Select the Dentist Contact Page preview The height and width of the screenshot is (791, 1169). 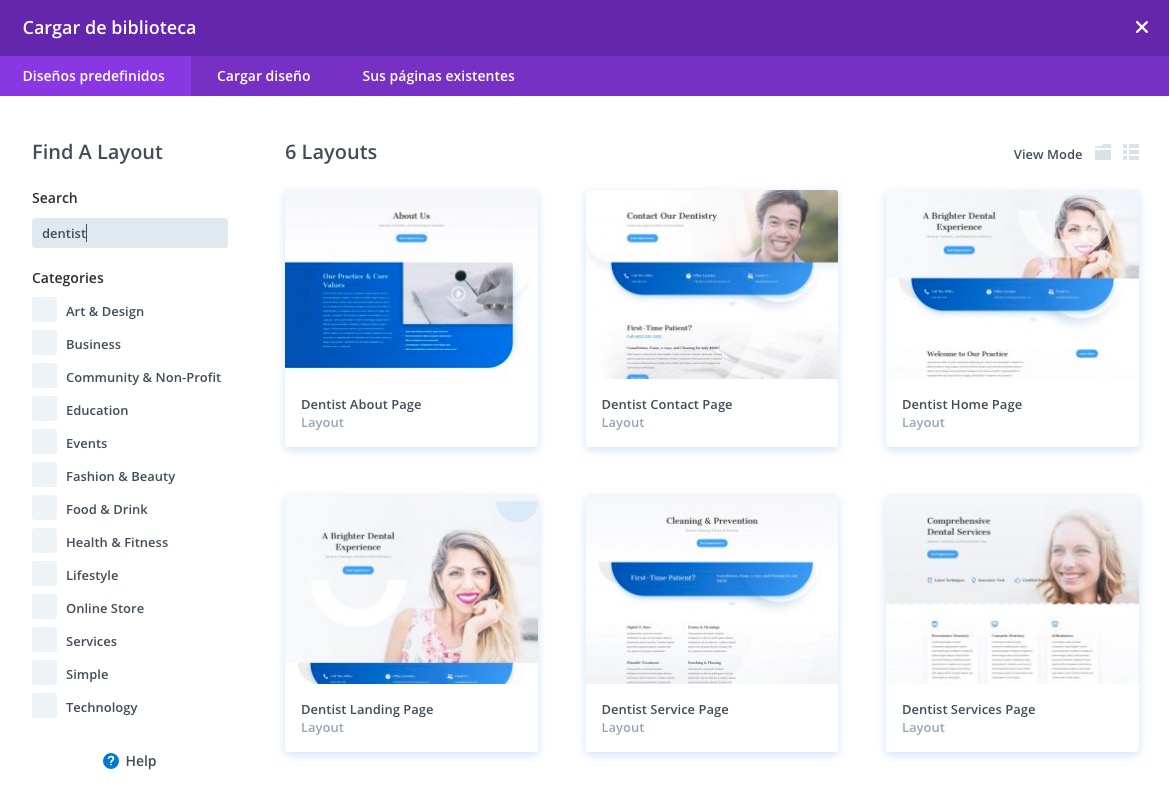pos(711,284)
